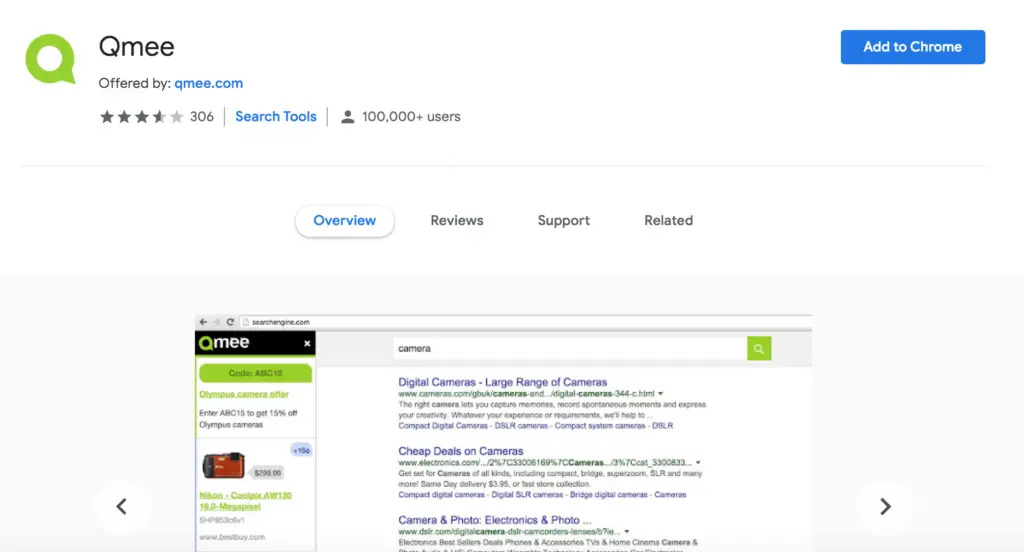Click the user silhouette icon
The width and height of the screenshot is (1024, 552).
(347, 117)
